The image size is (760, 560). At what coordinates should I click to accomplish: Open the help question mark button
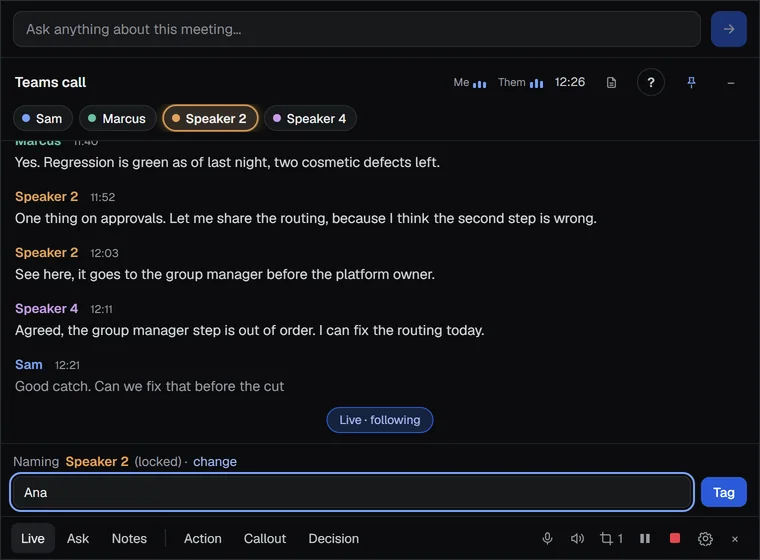[650, 82]
